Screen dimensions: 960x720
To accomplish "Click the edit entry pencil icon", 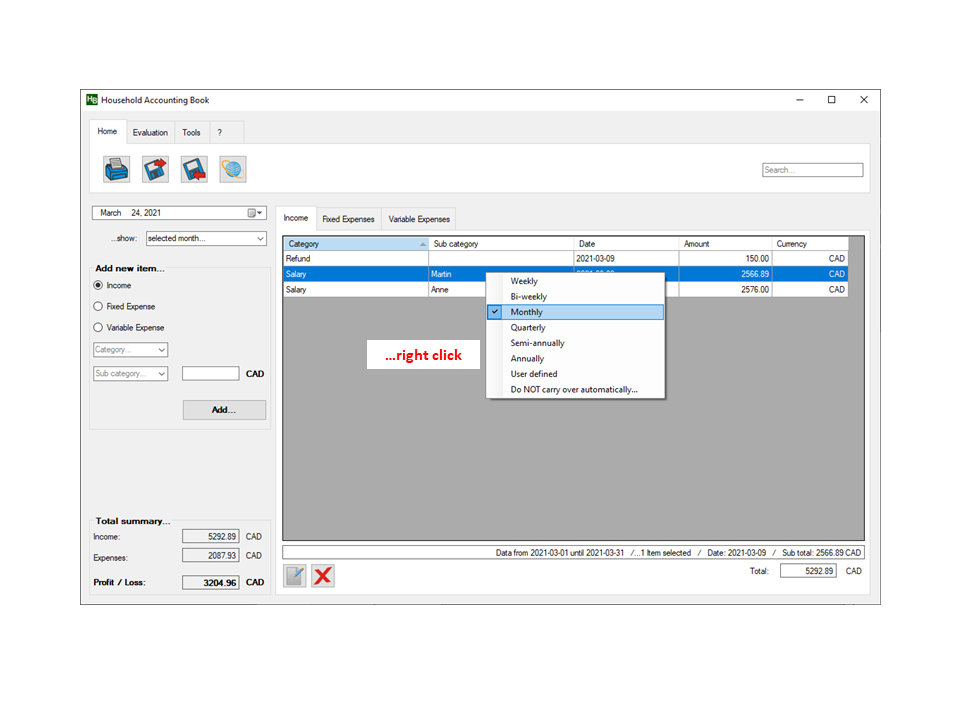I will coord(295,575).
